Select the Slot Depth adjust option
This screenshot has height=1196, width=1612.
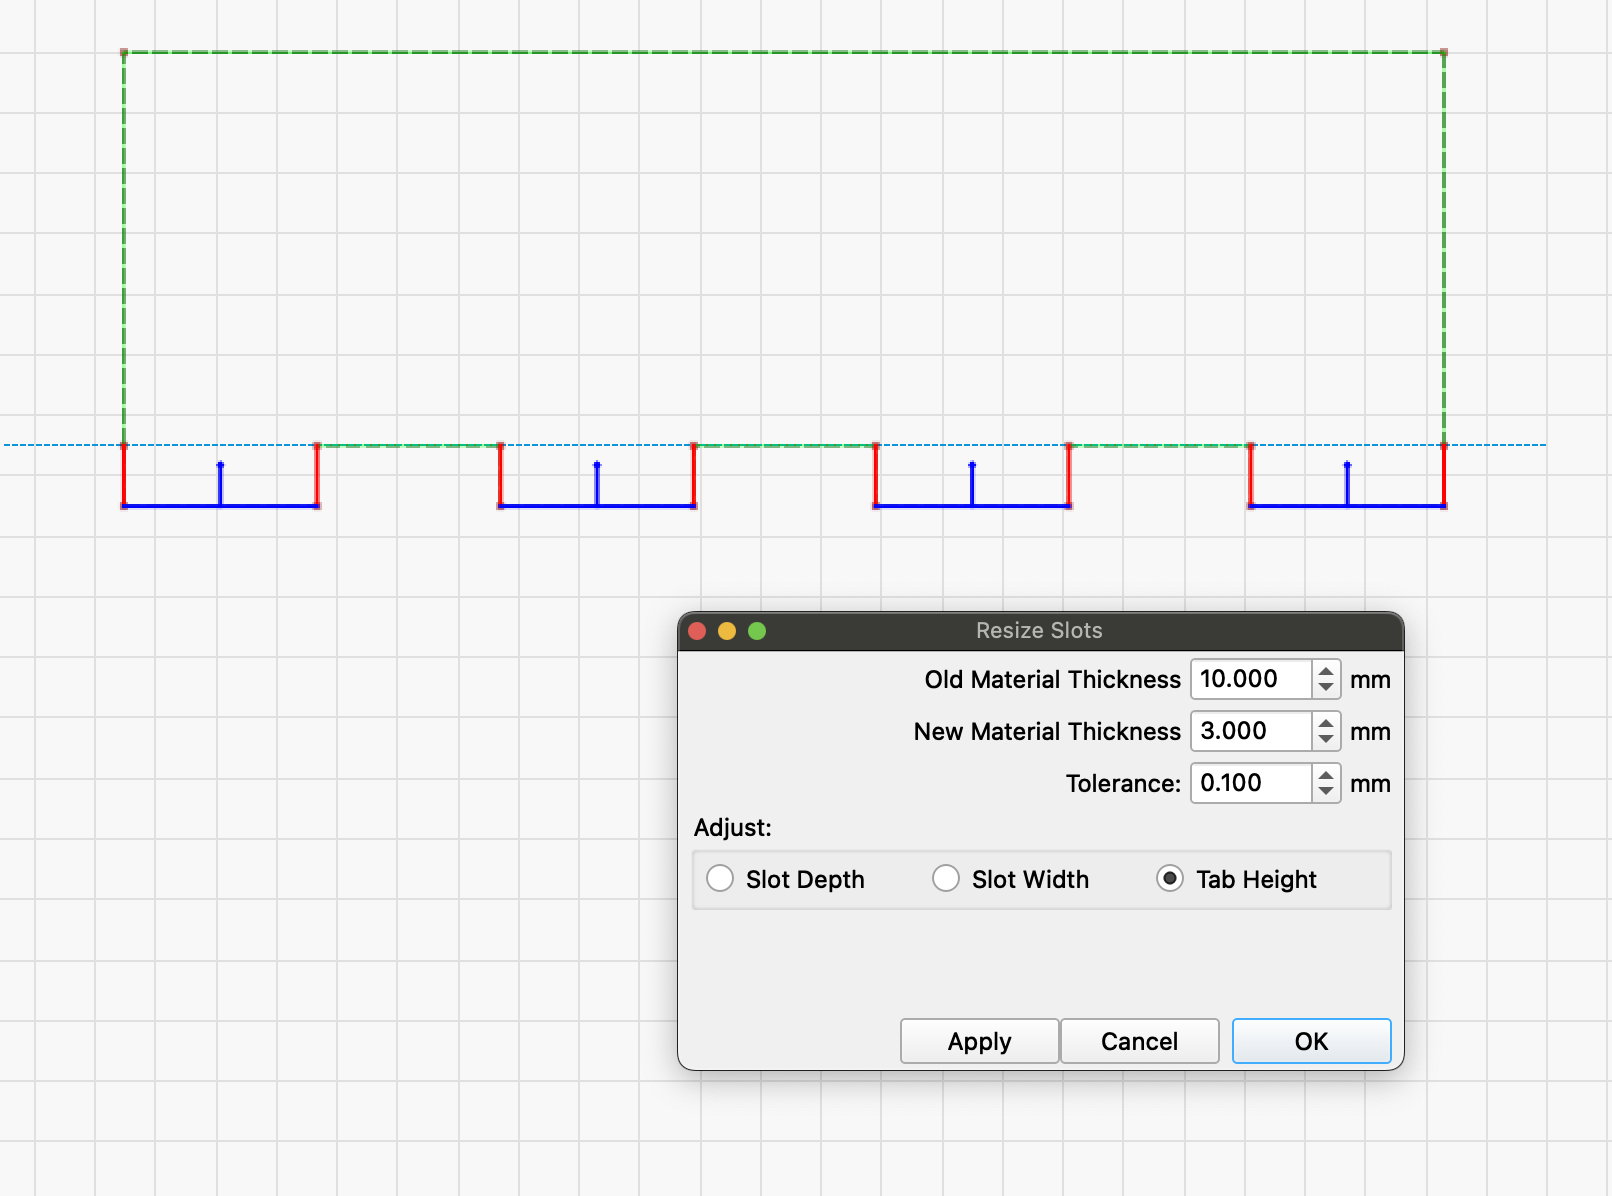(x=720, y=879)
